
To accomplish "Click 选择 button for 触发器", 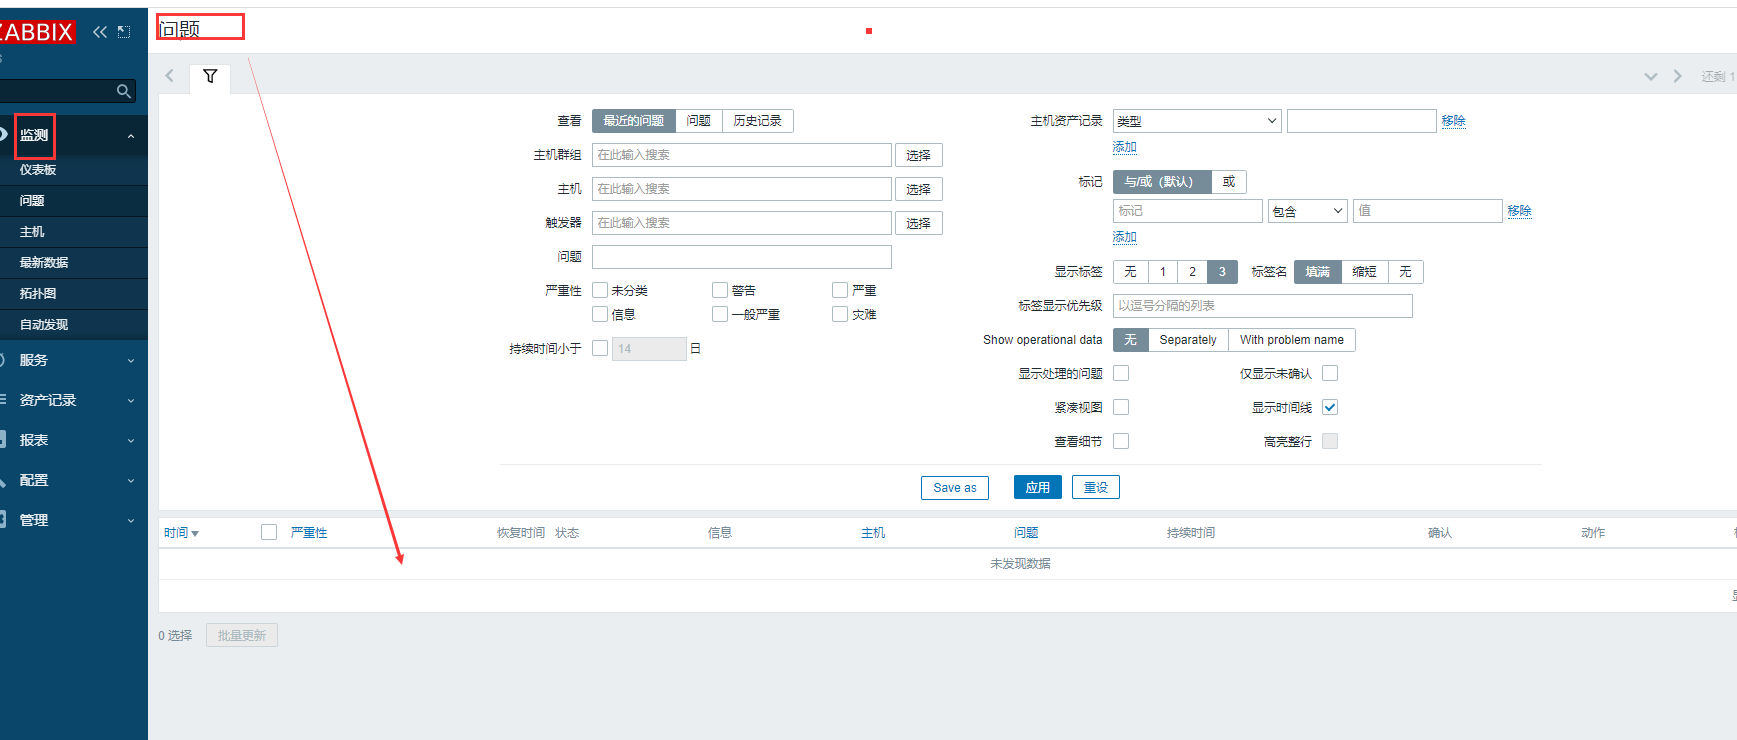I will coord(919,223).
